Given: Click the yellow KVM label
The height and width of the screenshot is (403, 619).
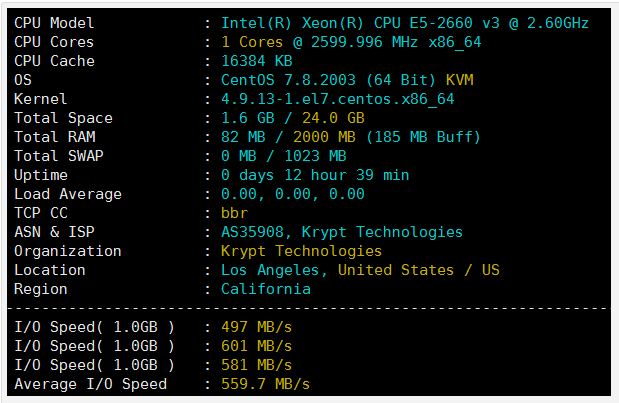Looking at the screenshot, I should click(461, 80).
